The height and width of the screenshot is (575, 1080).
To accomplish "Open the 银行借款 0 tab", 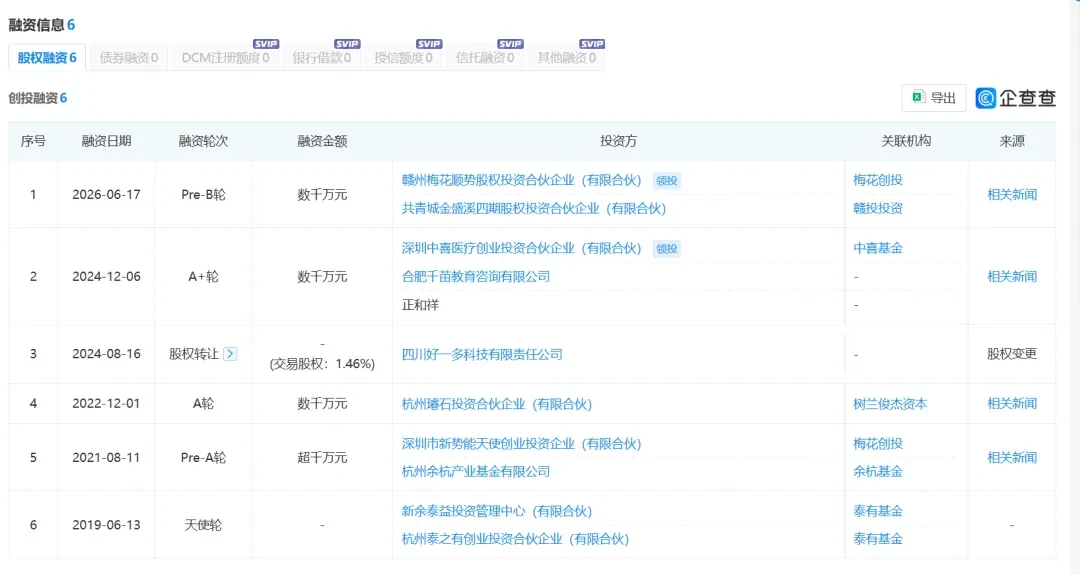I will click(x=322, y=58).
